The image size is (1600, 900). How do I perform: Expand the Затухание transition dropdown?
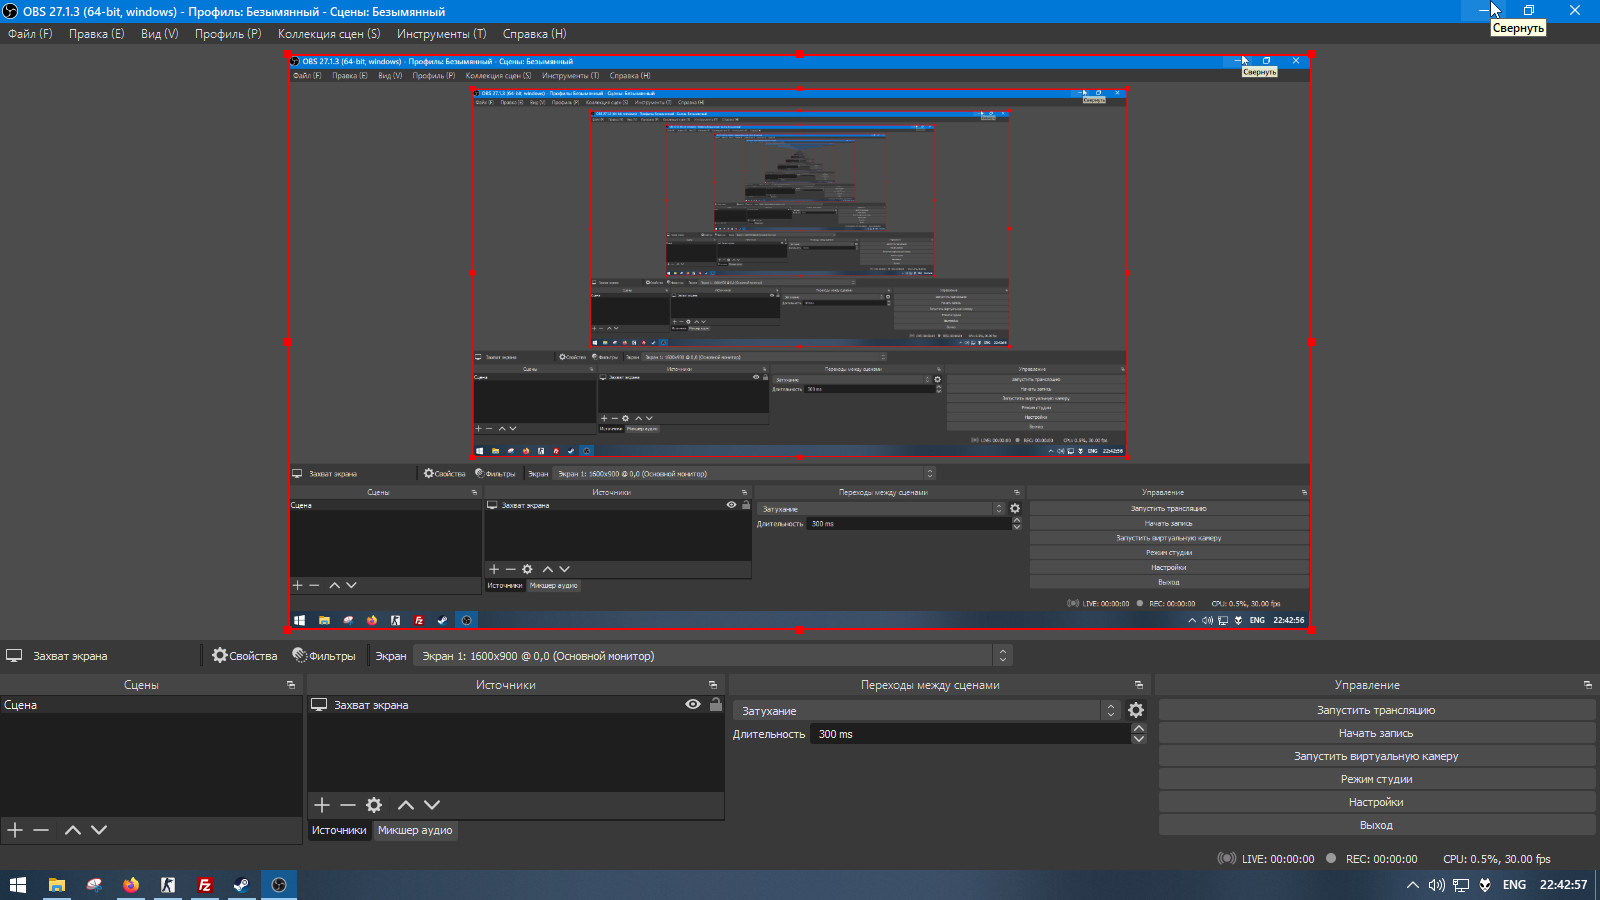click(1110, 710)
